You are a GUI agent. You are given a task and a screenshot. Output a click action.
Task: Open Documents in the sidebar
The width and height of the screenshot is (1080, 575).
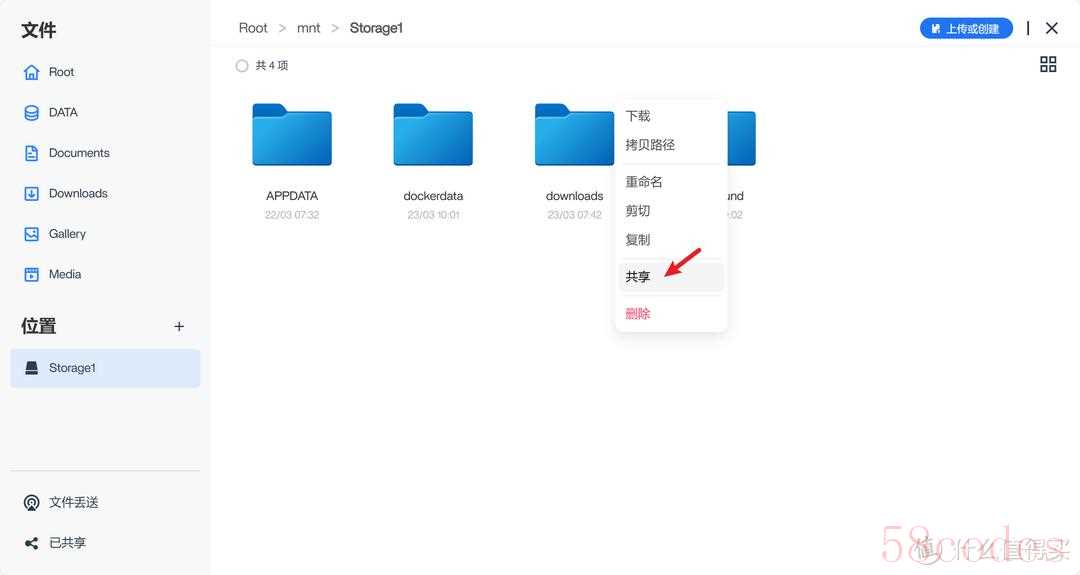[x=79, y=153]
